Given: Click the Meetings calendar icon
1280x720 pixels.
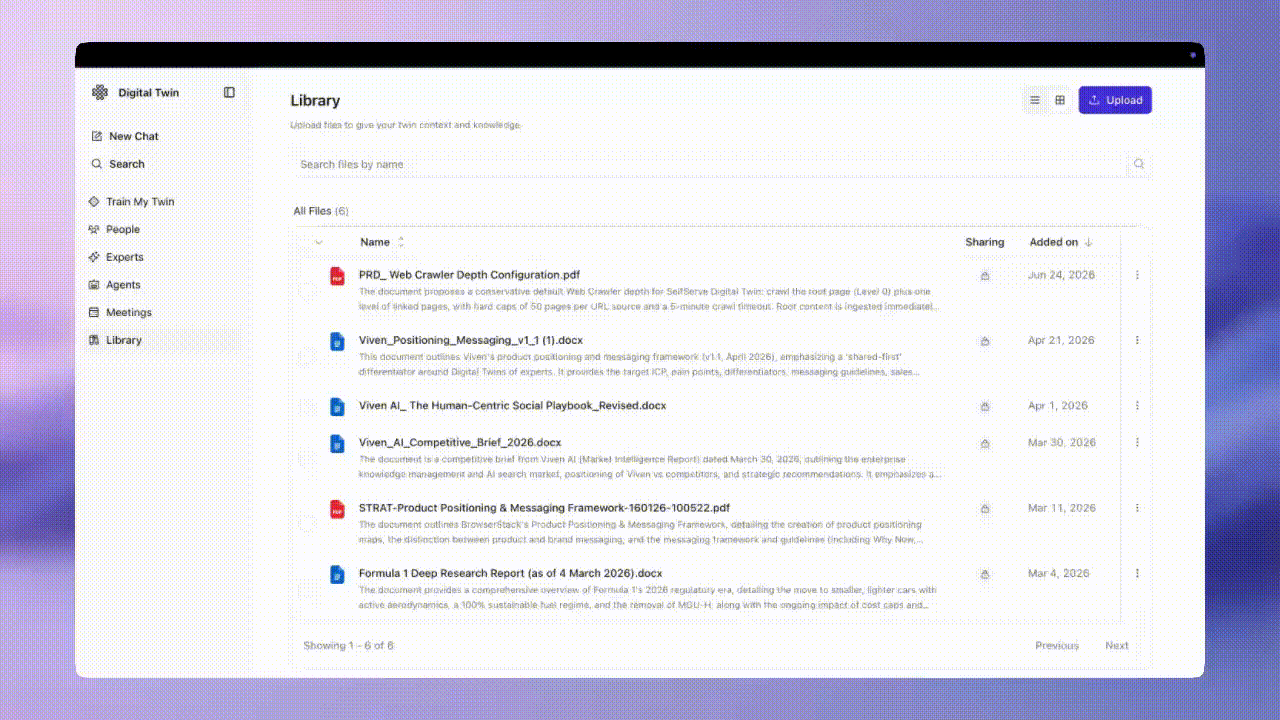Looking at the screenshot, I should [x=94, y=312].
